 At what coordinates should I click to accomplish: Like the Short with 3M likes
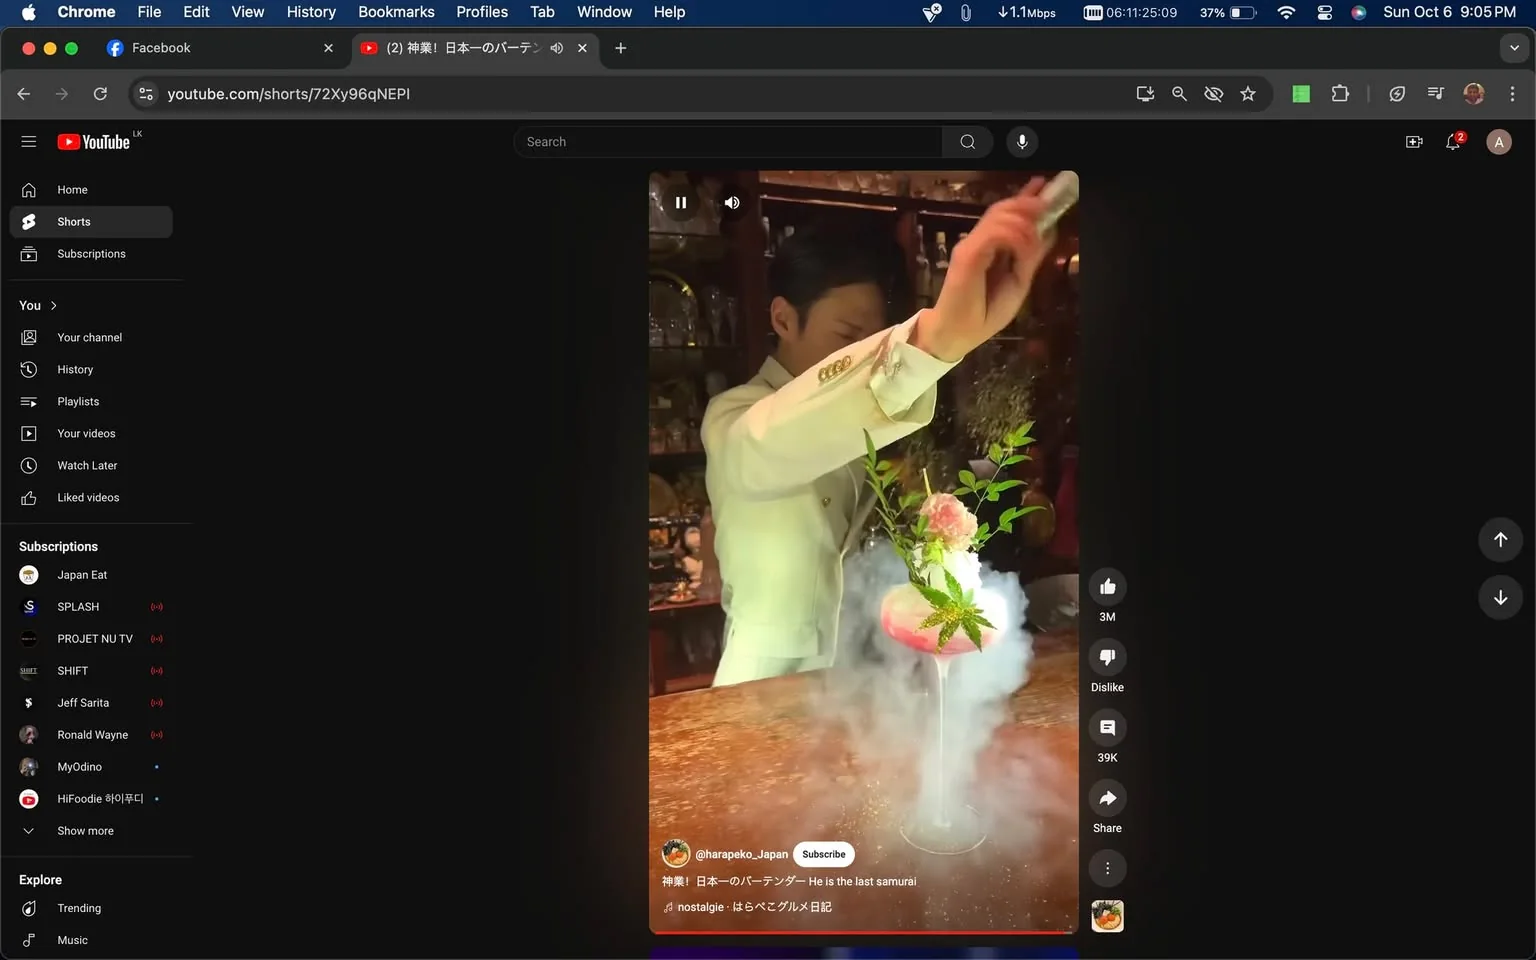(x=1107, y=587)
